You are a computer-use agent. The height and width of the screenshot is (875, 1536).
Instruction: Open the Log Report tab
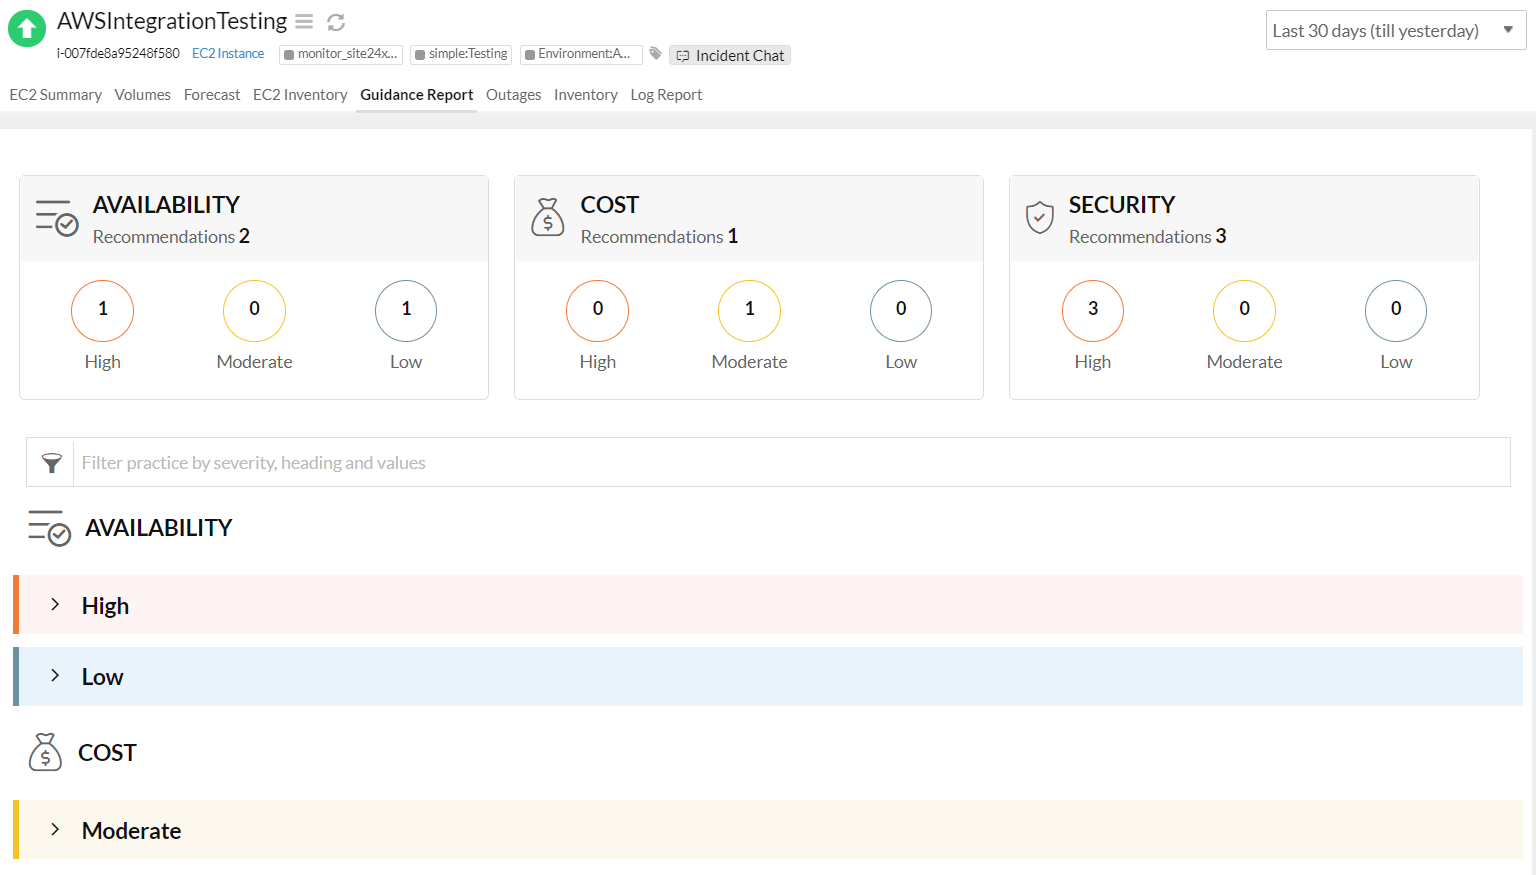tap(666, 95)
